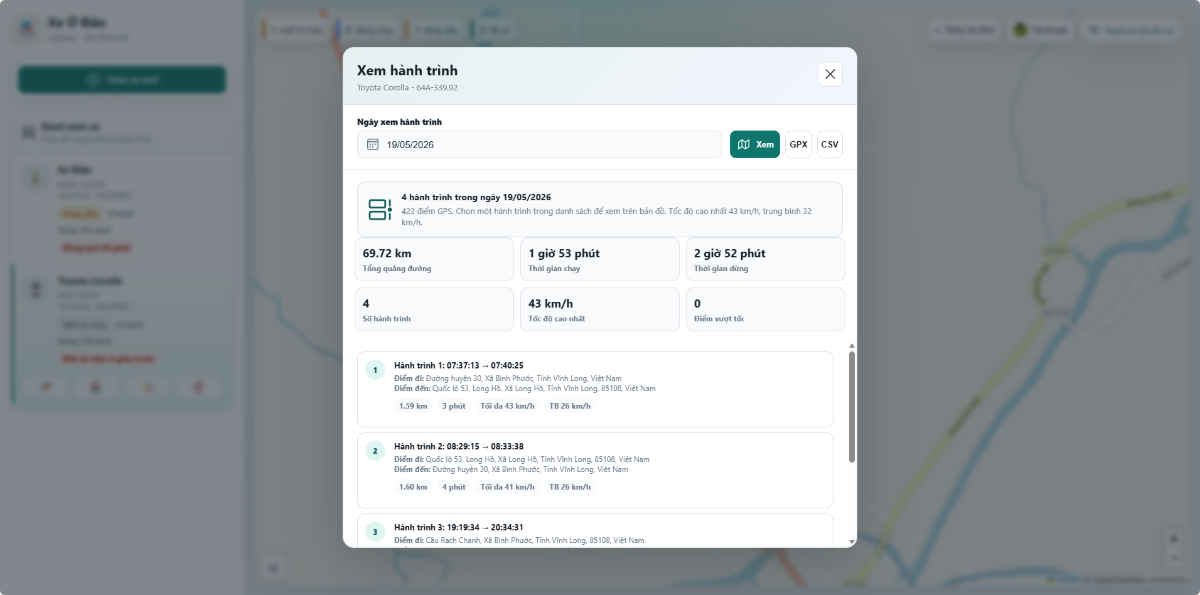This screenshot has width=1200, height=595.
Task: Click the number 2 badge of journey two
Action: [x=375, y=451]
